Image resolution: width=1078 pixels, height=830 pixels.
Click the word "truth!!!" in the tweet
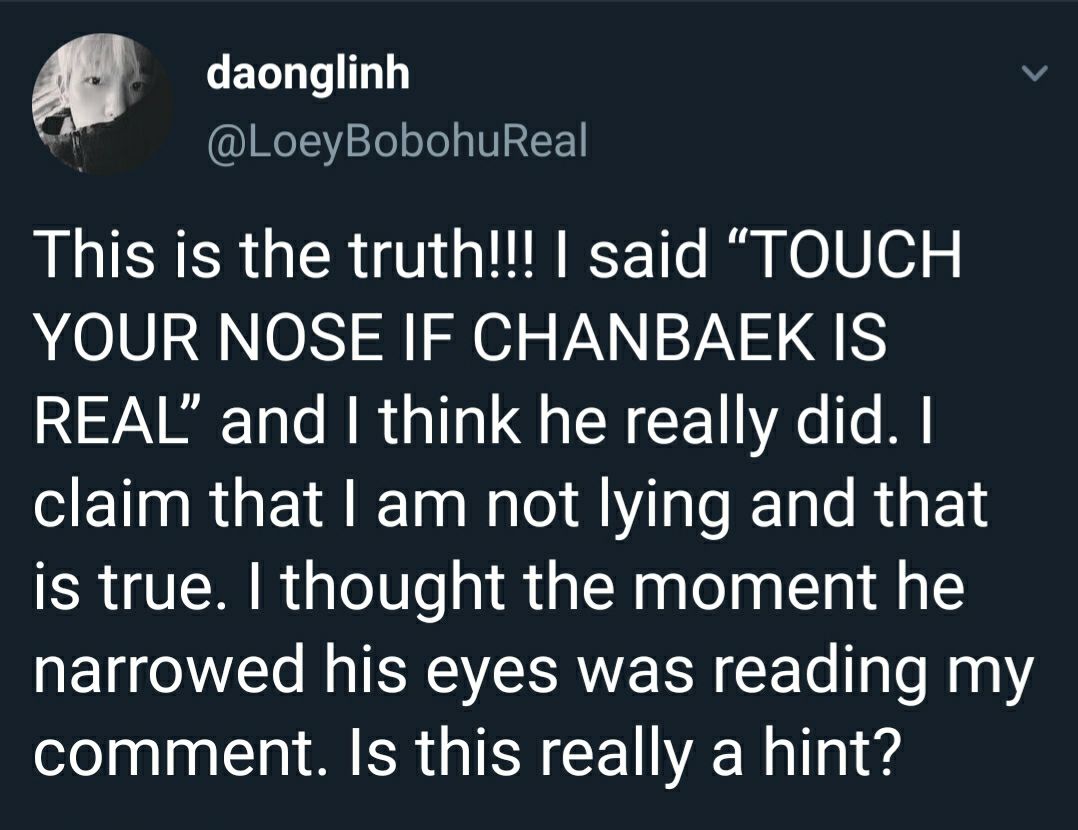(x=441, y=253)
